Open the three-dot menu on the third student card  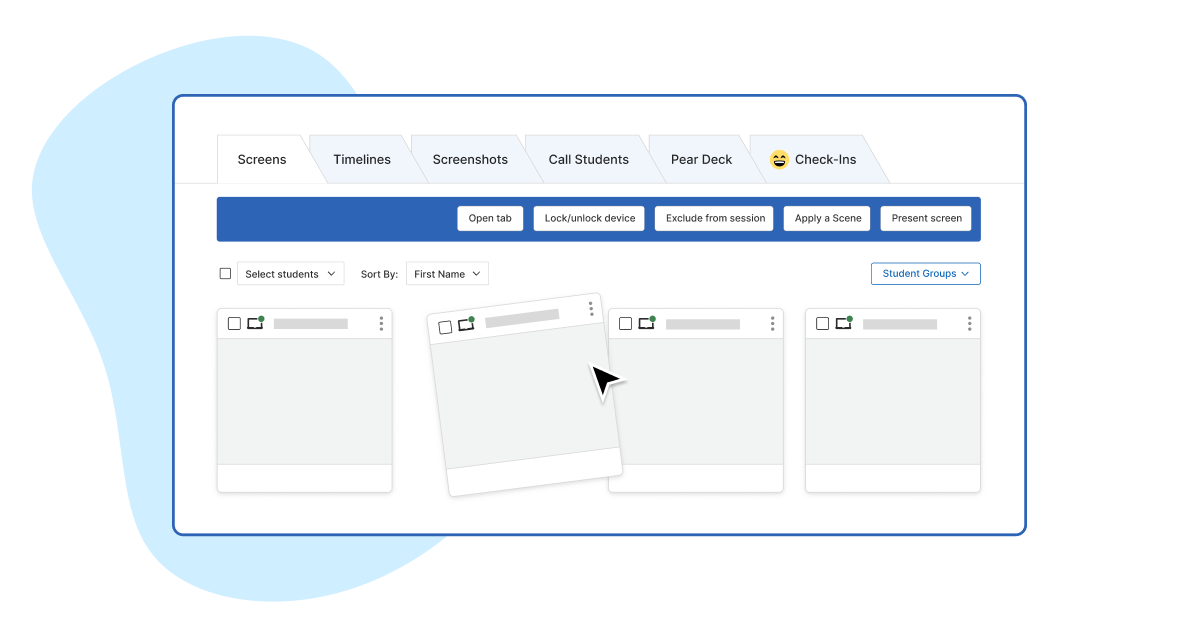(x=772, y=323)
